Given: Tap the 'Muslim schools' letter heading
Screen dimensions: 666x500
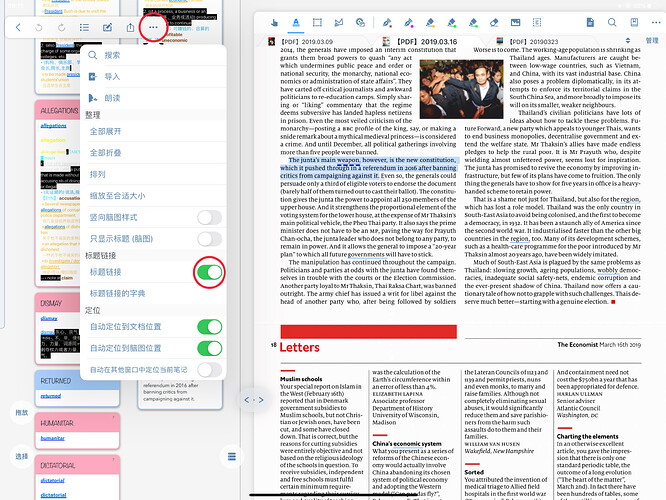Looking at the screenshot, I should tap(301, 379).
